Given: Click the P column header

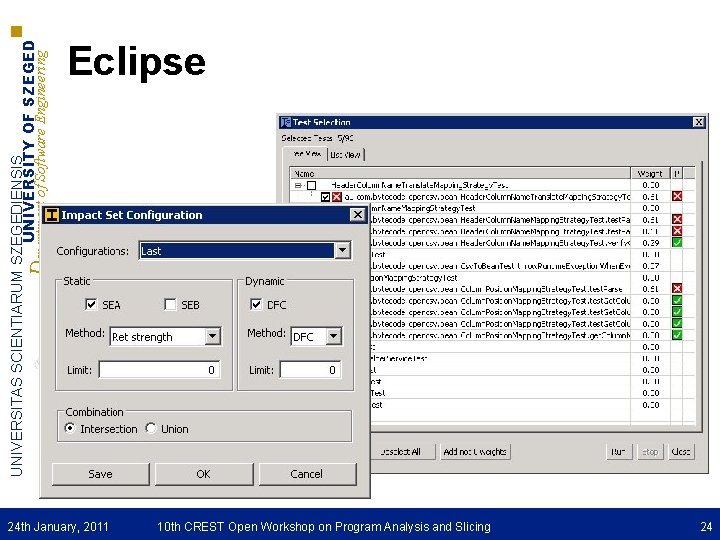Looking at the screenshot, I should pyautogui.click(x=677, y=174).
